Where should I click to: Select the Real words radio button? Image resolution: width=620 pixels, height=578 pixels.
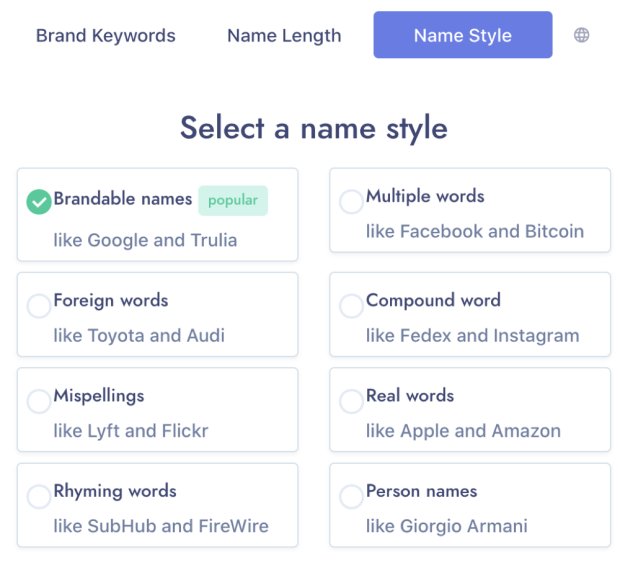(x=351, y=402)
